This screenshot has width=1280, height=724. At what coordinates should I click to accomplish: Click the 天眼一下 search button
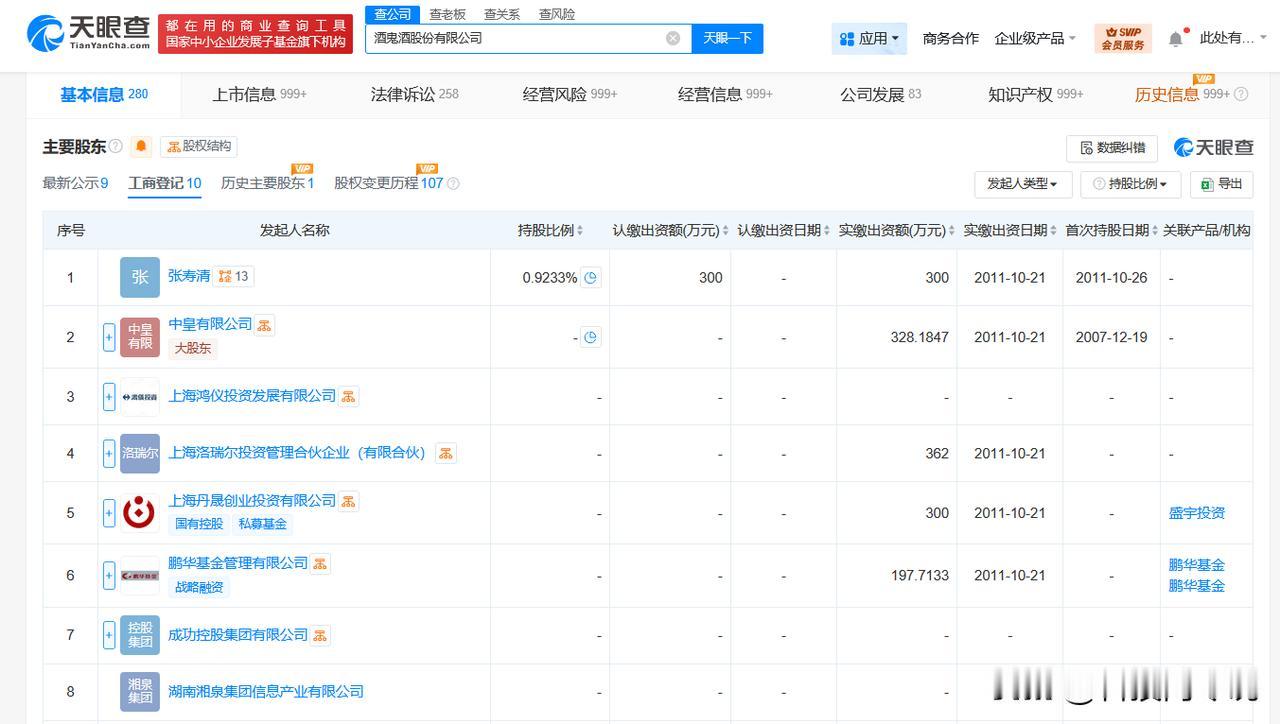727,38
